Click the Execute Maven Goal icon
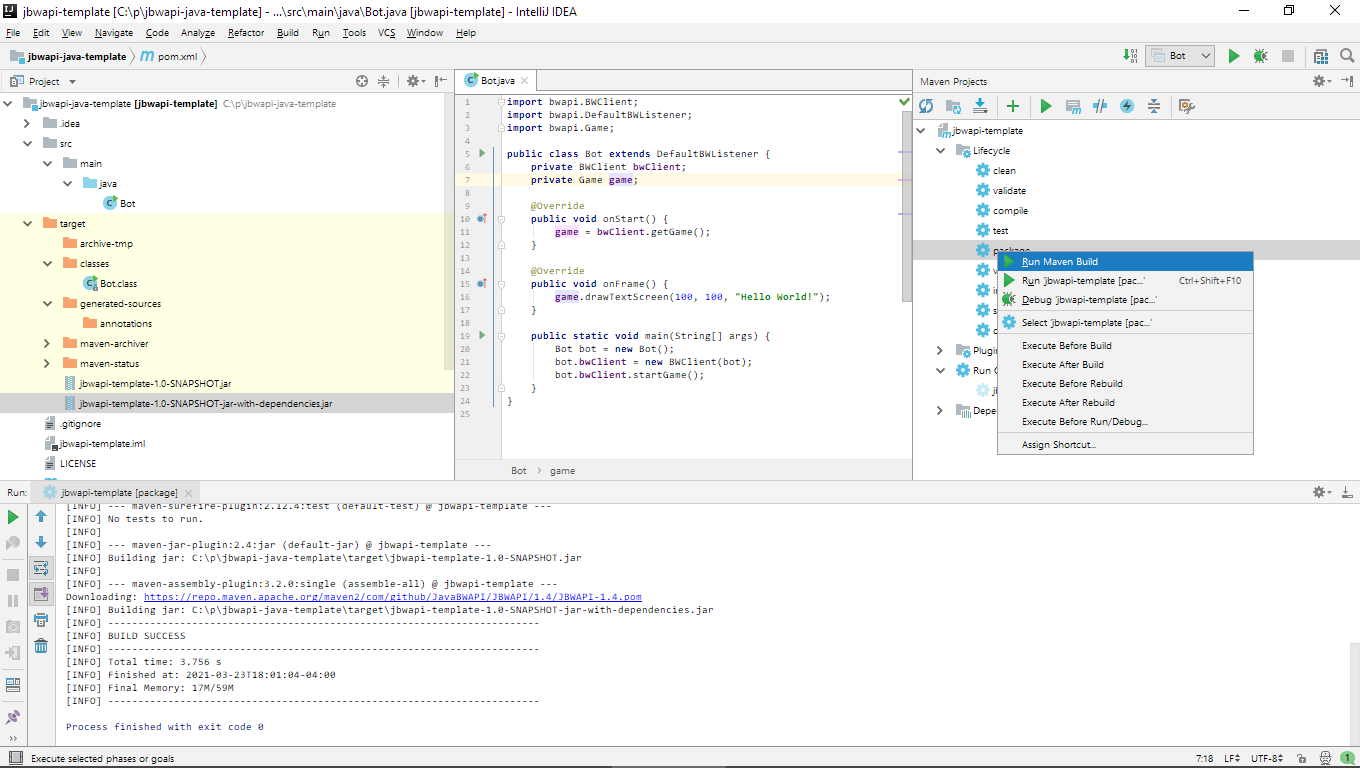 pyautogui.click(x=1073, y=106)
